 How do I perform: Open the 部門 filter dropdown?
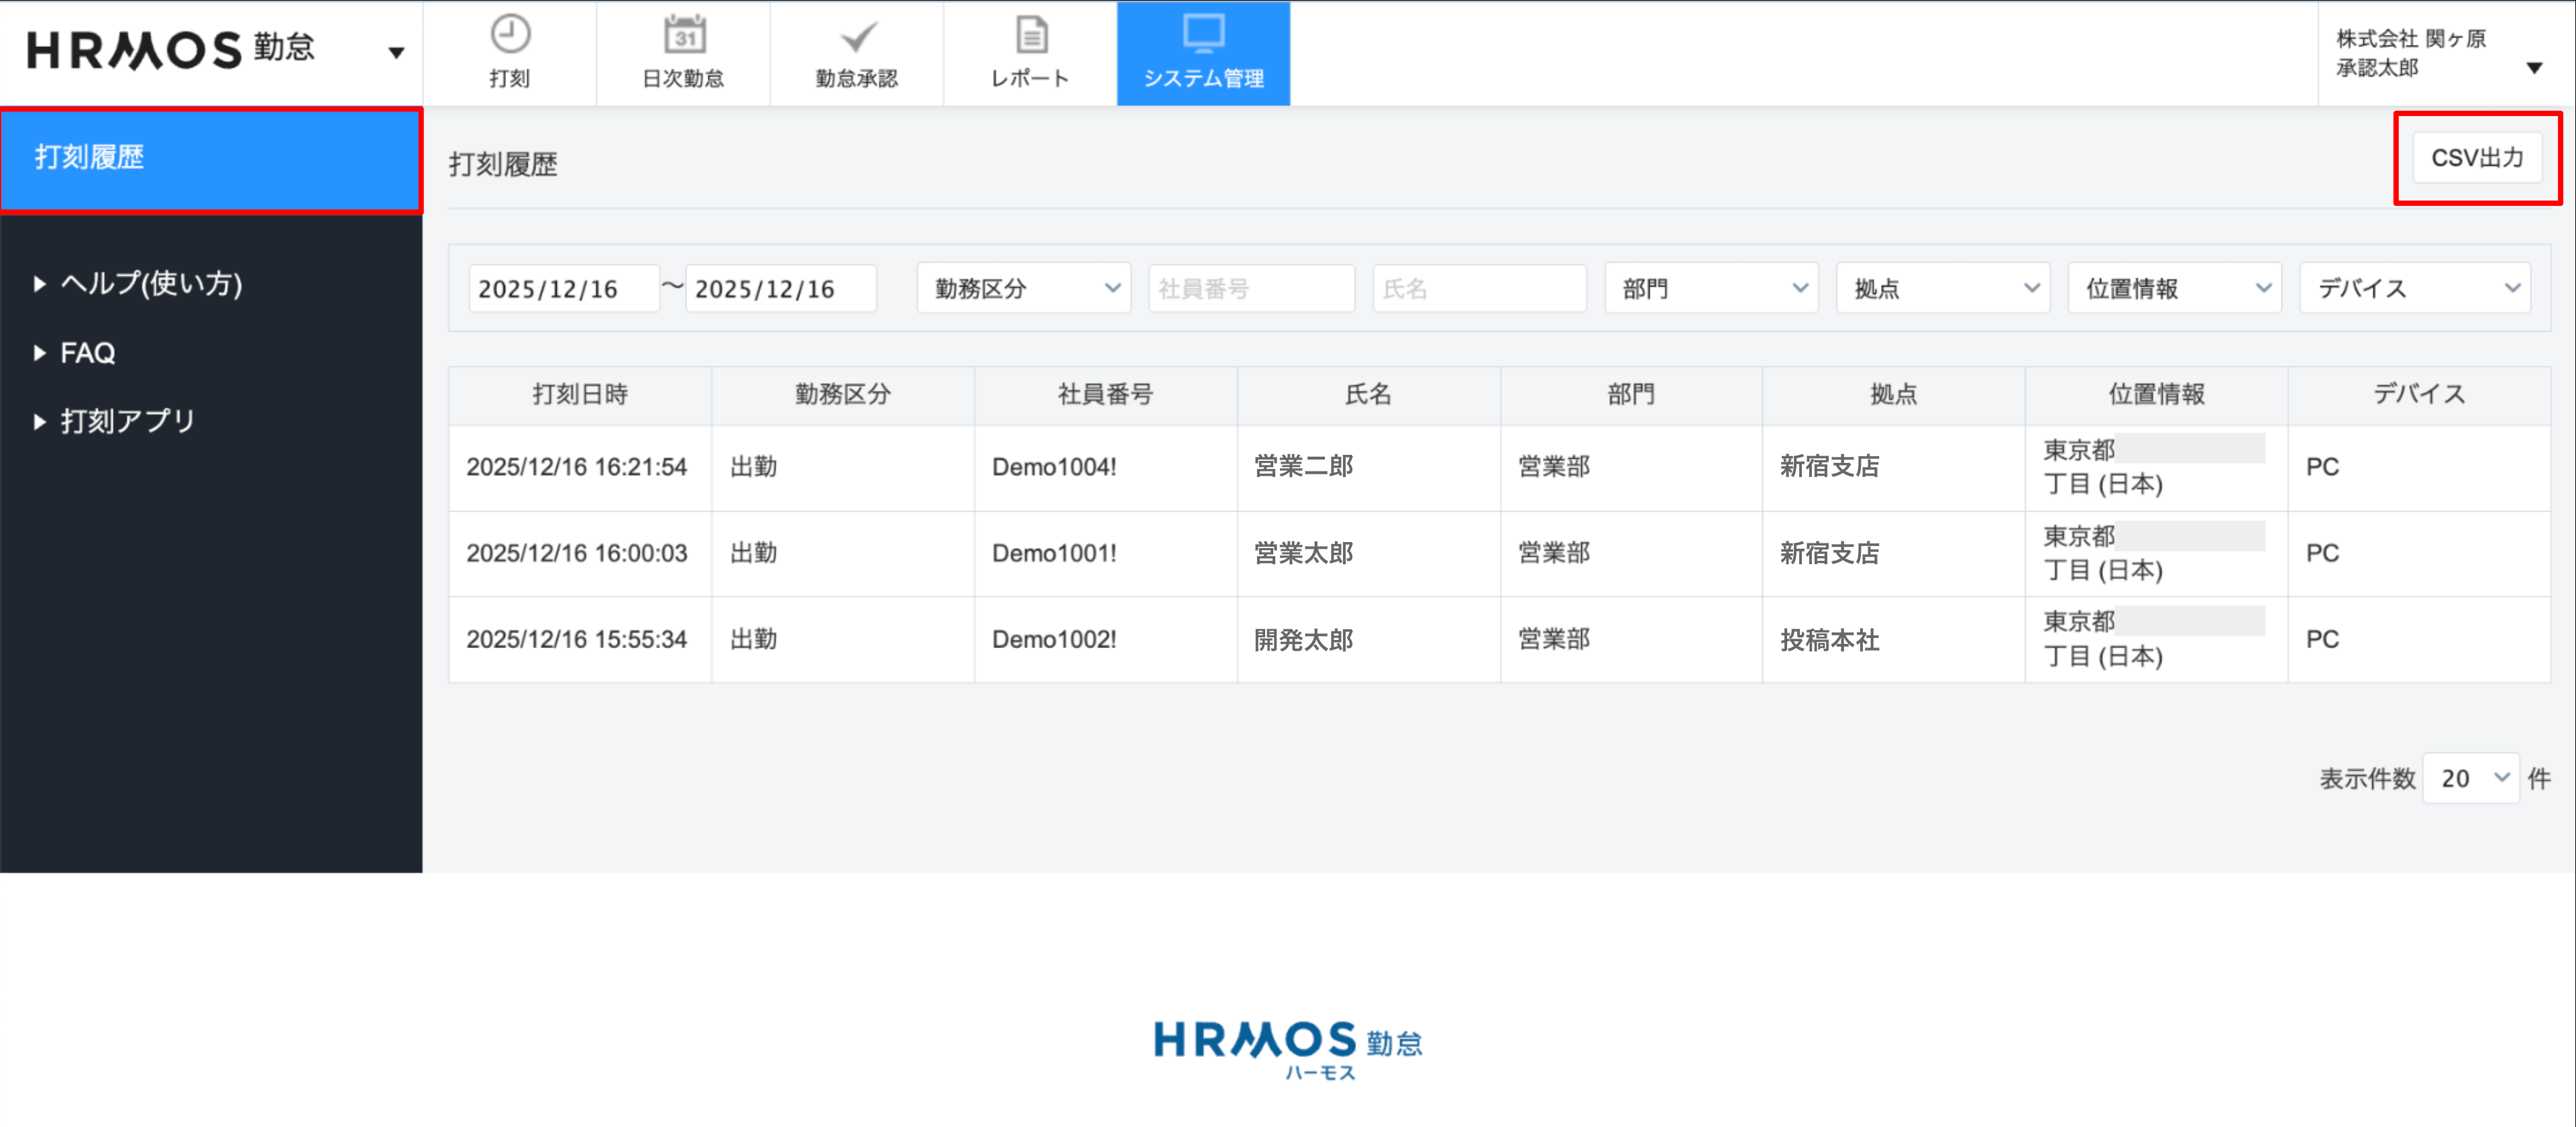pyautogui.click(x=1710, y=289)
